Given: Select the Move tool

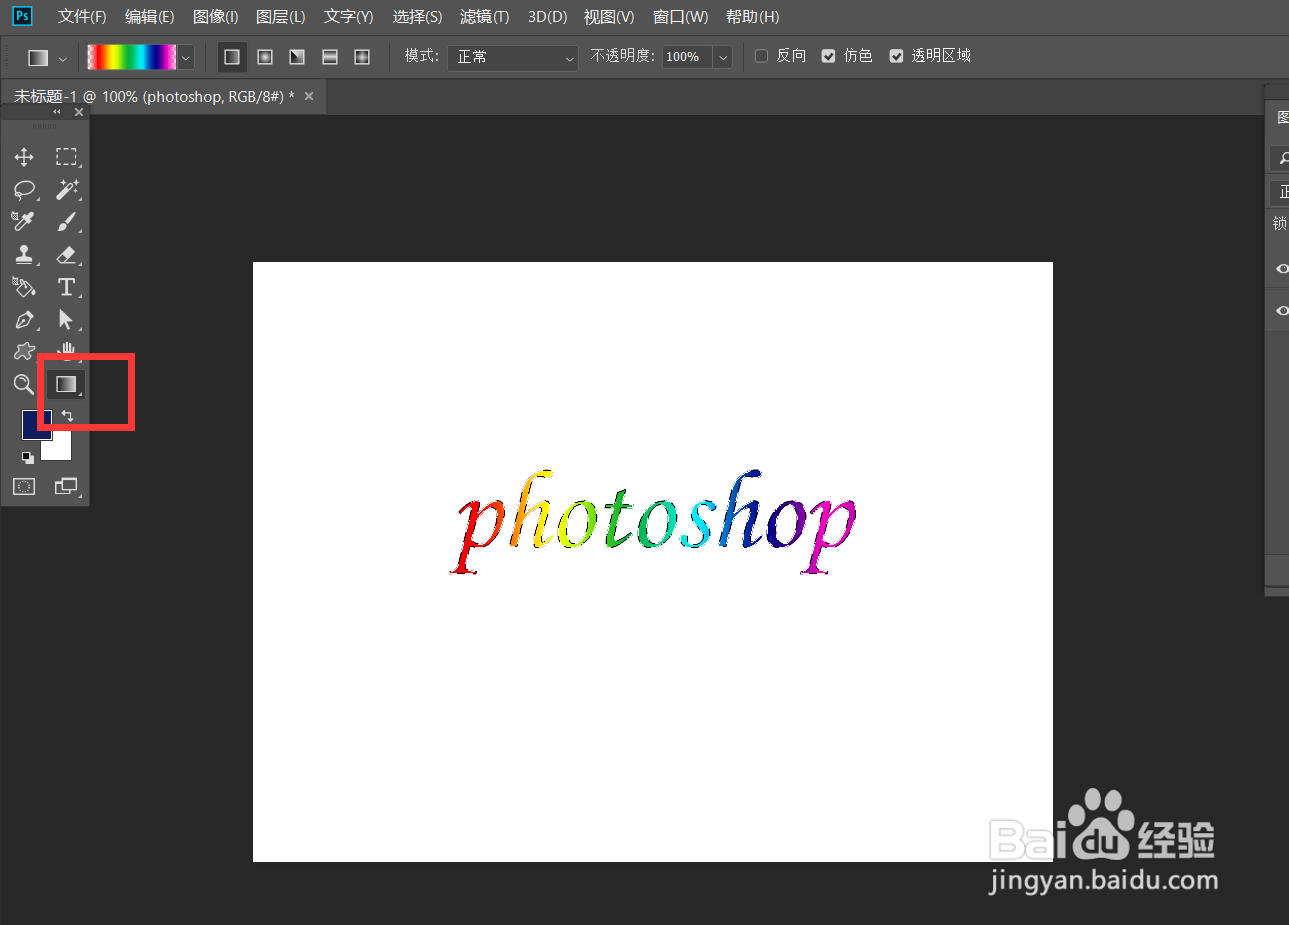Looking at the screenshot, I should click(x=24, y=157).
